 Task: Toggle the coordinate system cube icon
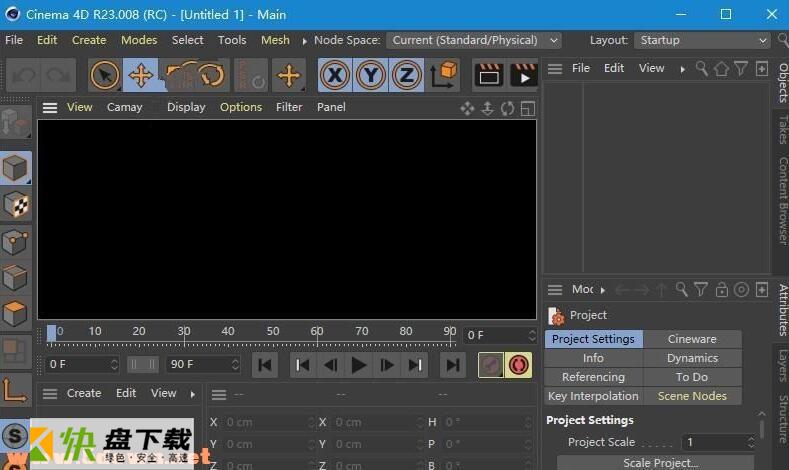pos(443,75)
